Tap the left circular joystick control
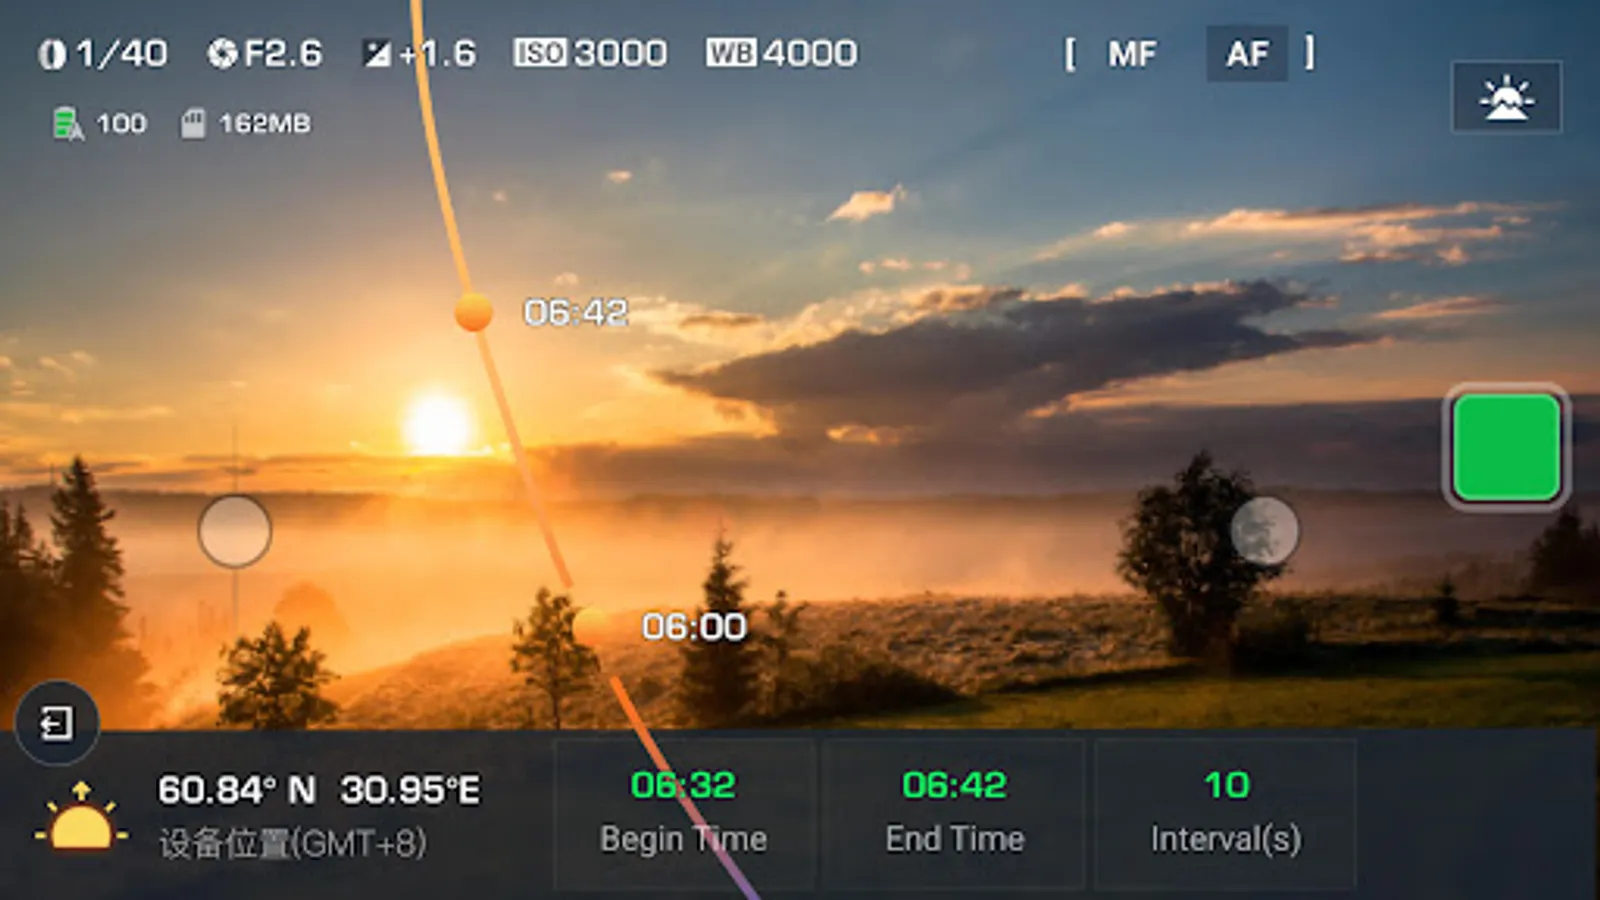1600x900 pixels. coord(235,531)
